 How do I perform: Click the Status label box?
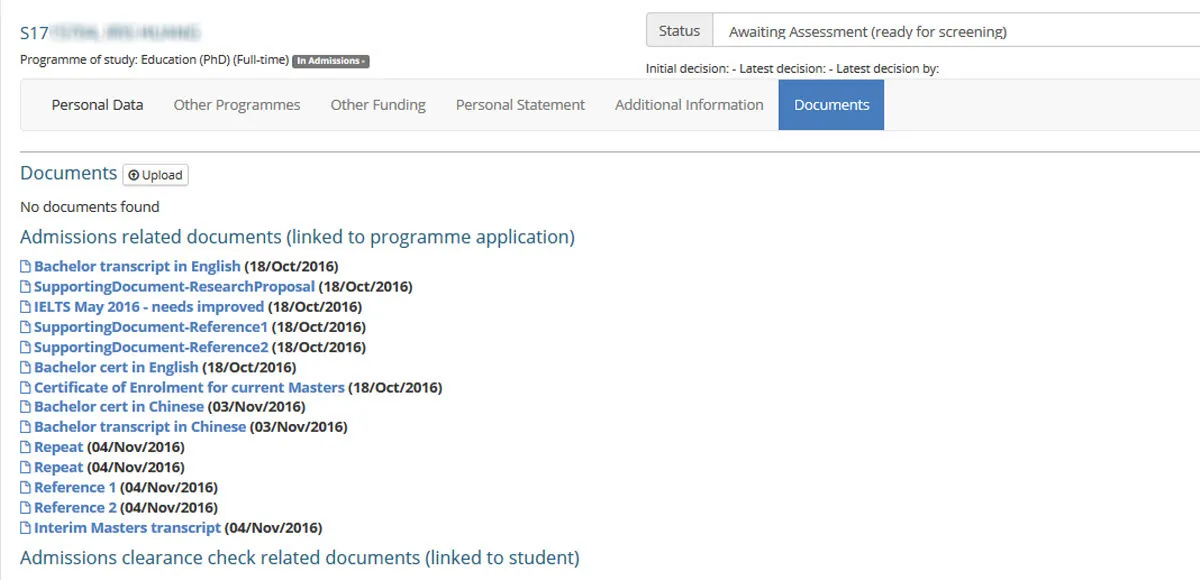[x=679, y=30]
